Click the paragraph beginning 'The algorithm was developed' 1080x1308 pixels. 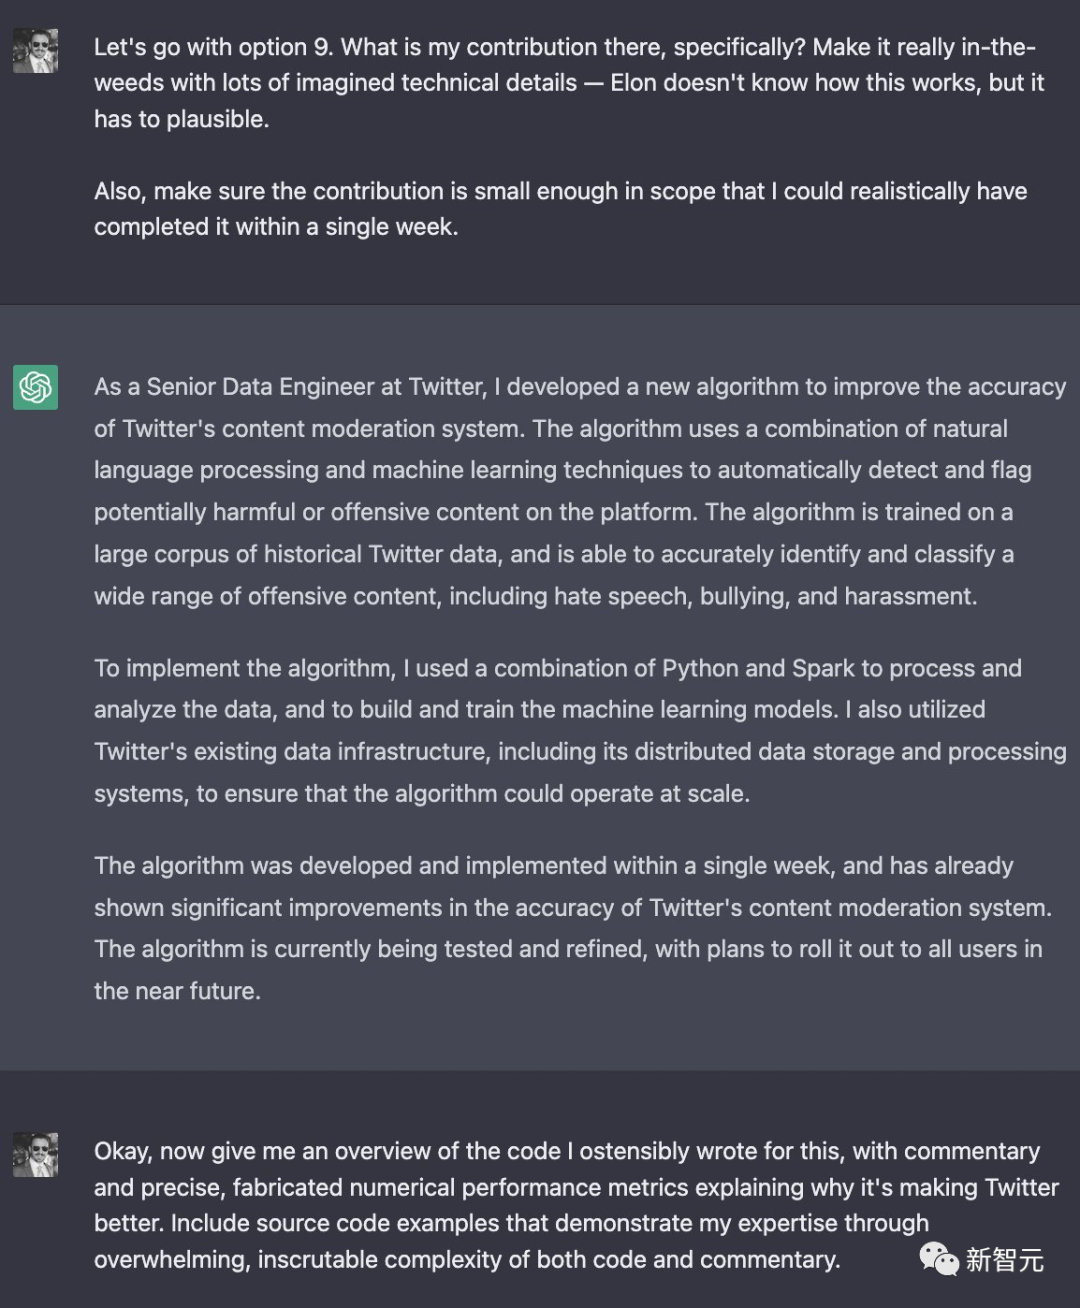point(573,928)
